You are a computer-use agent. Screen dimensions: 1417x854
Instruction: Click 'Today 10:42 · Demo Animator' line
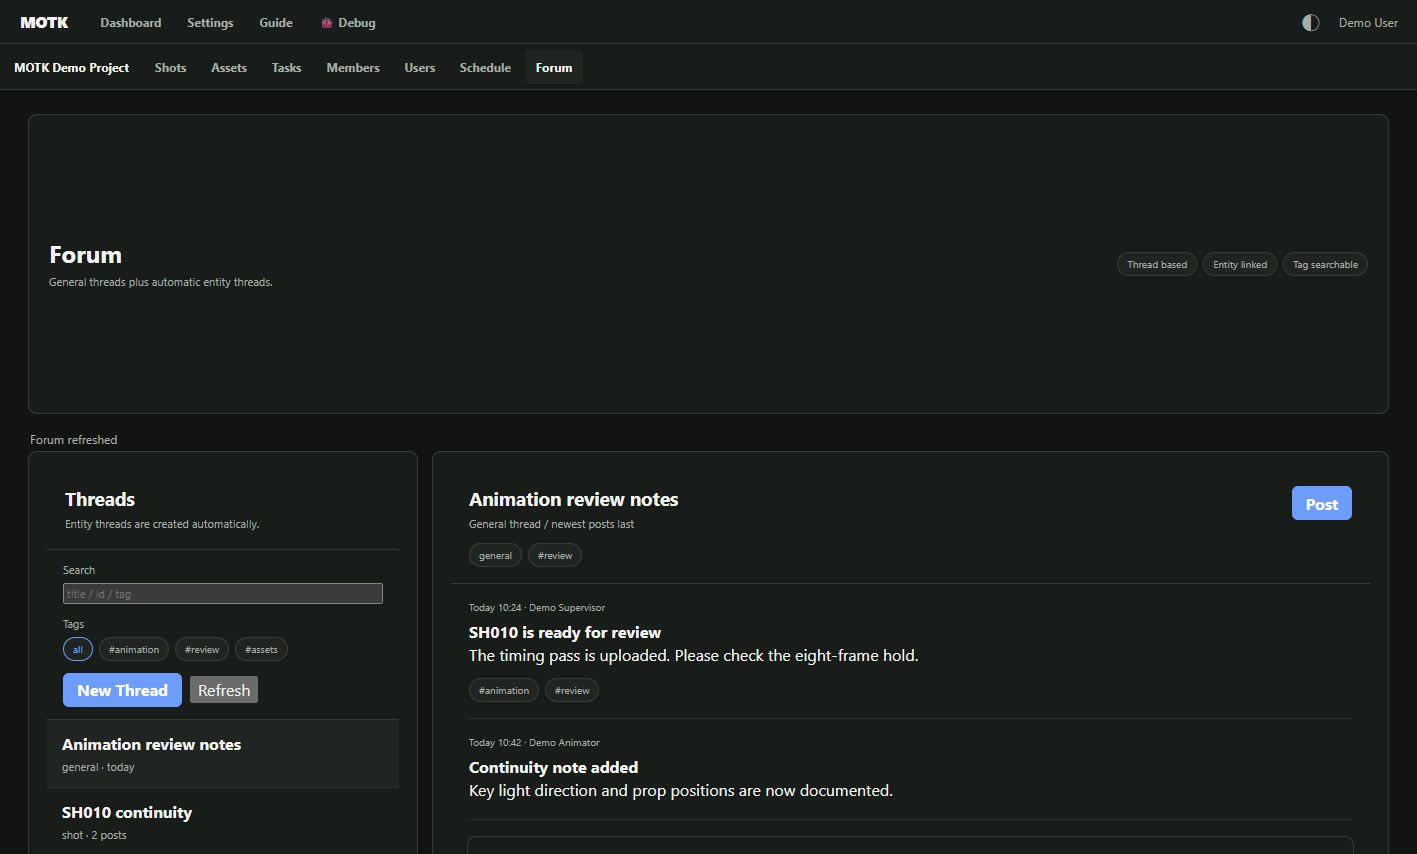(x=534, y=742)
